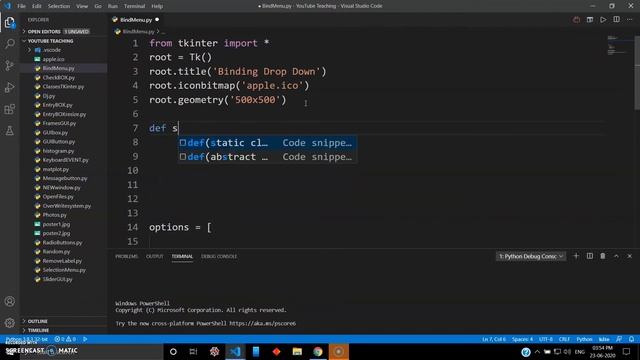
Task: Change encoding via UTF-8 status item
Action: tap(546, 339)
